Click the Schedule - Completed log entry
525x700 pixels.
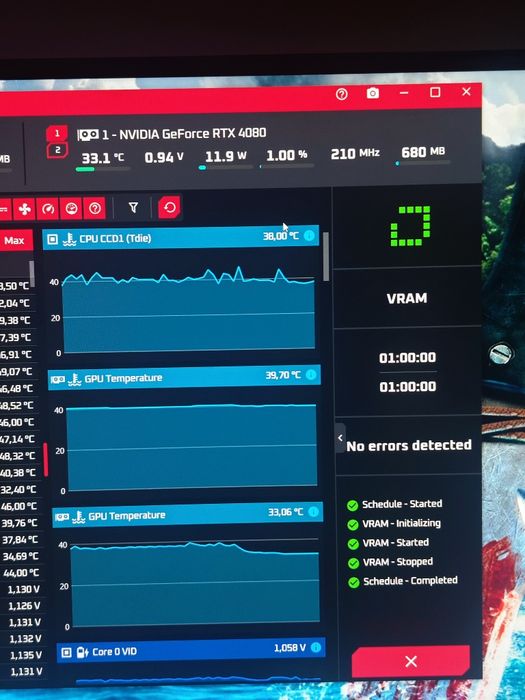pos(410,581)
